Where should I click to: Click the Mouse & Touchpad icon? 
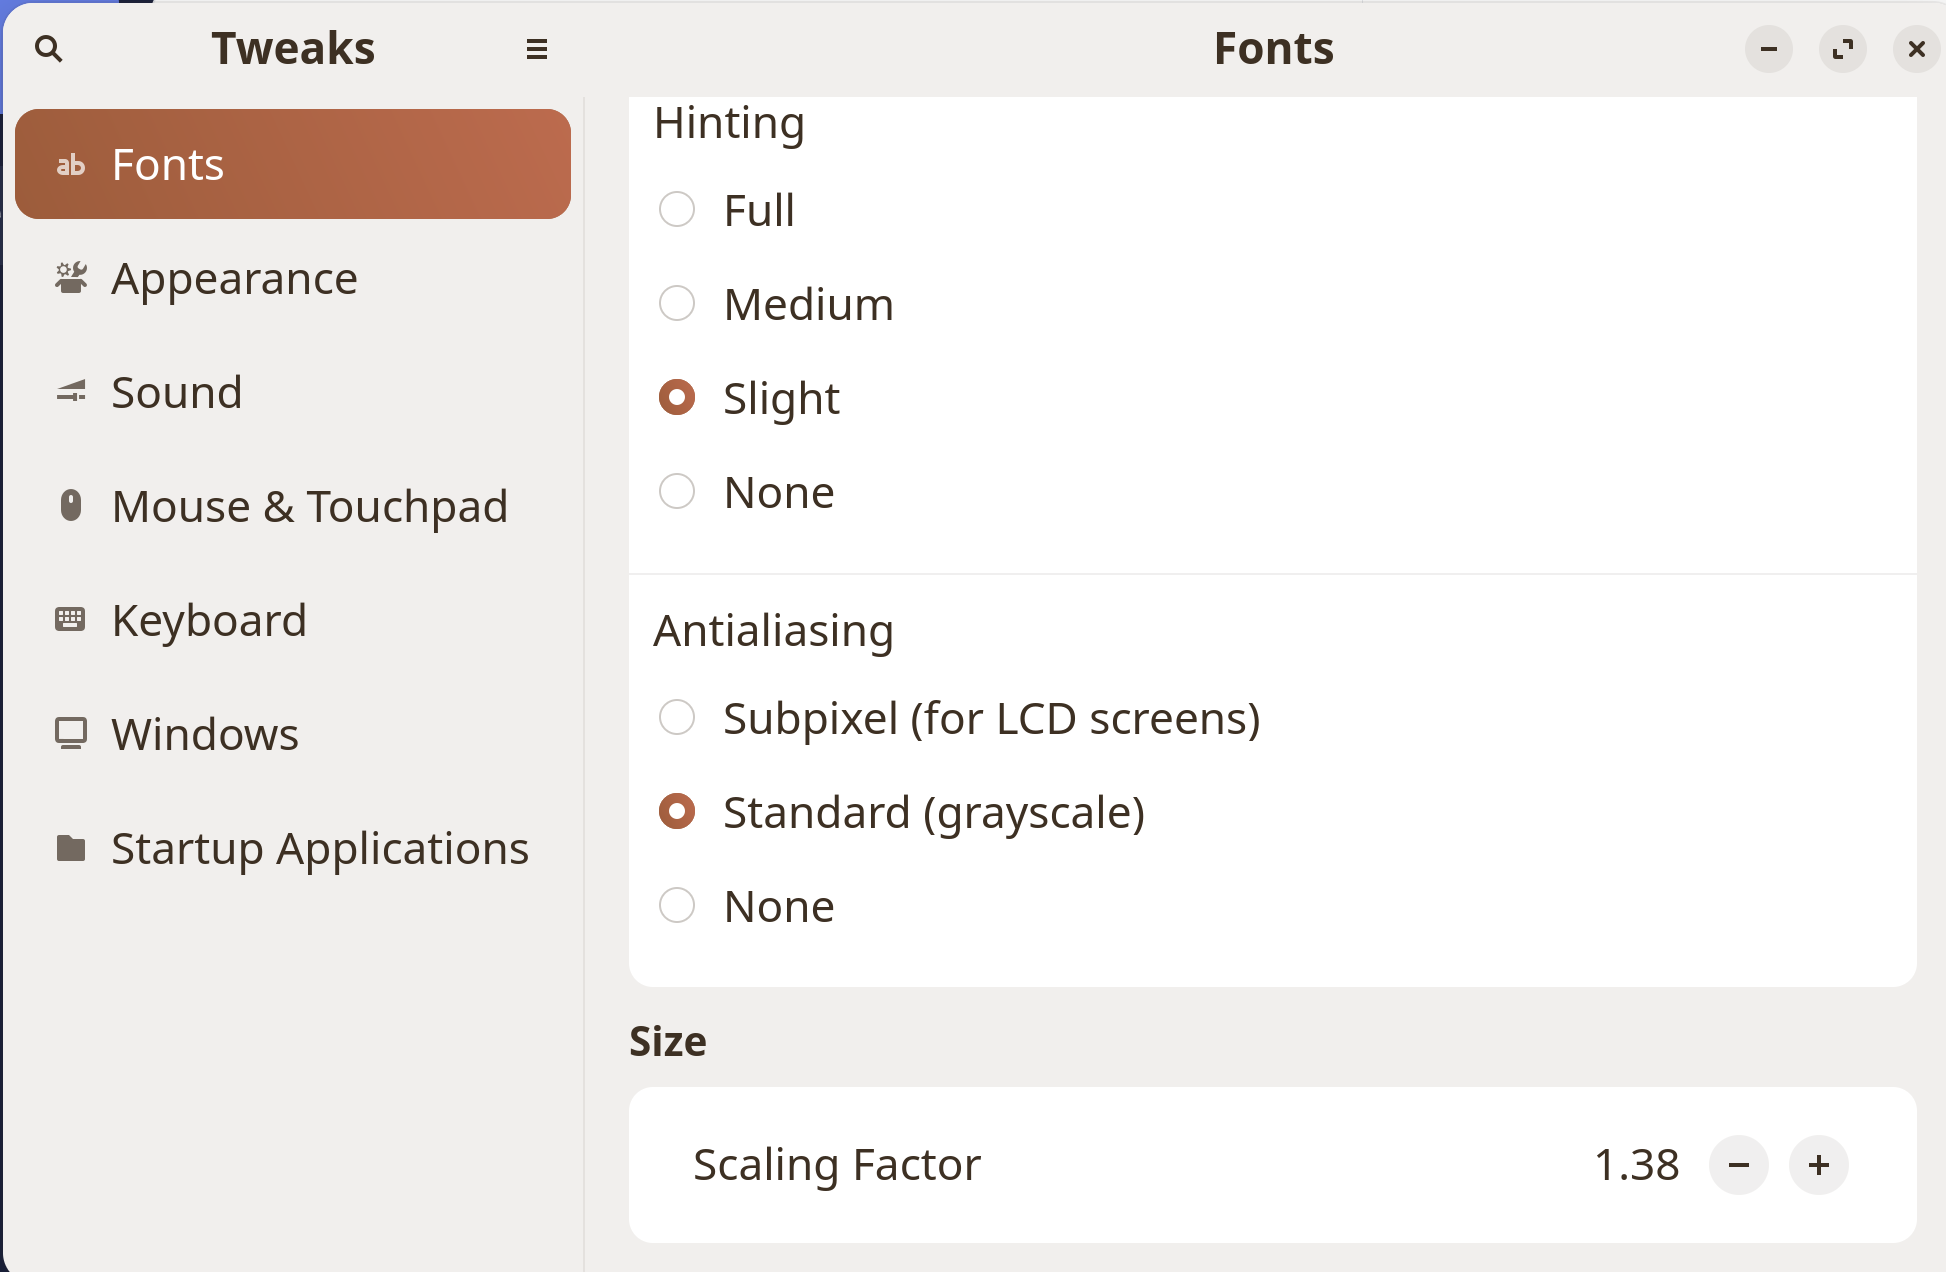(x=70, y=506)
